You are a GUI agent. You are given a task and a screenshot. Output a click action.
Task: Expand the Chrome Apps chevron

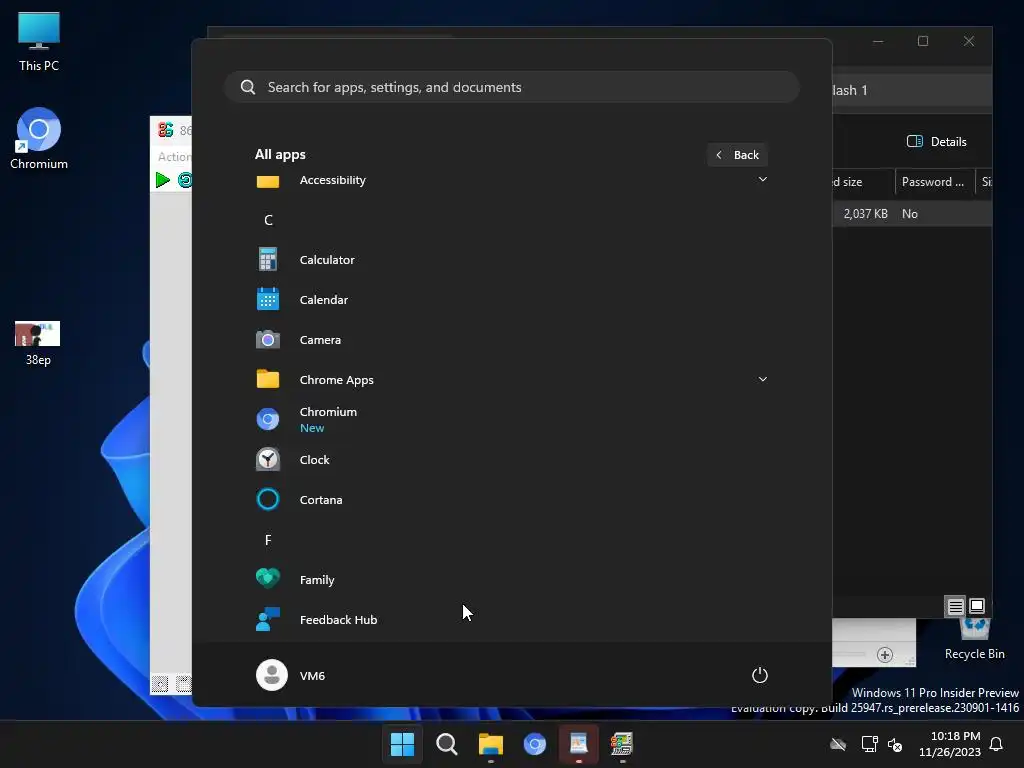(x=762, y=379)
